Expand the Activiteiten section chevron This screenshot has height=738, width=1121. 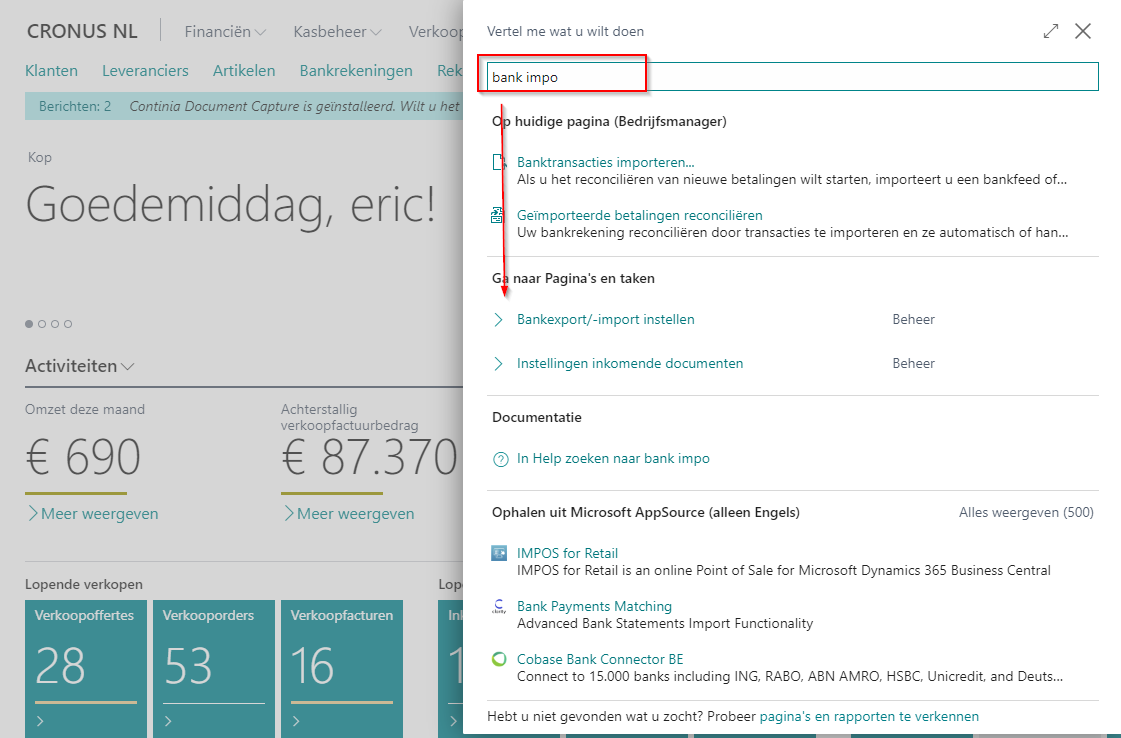[x=128, y=367]
